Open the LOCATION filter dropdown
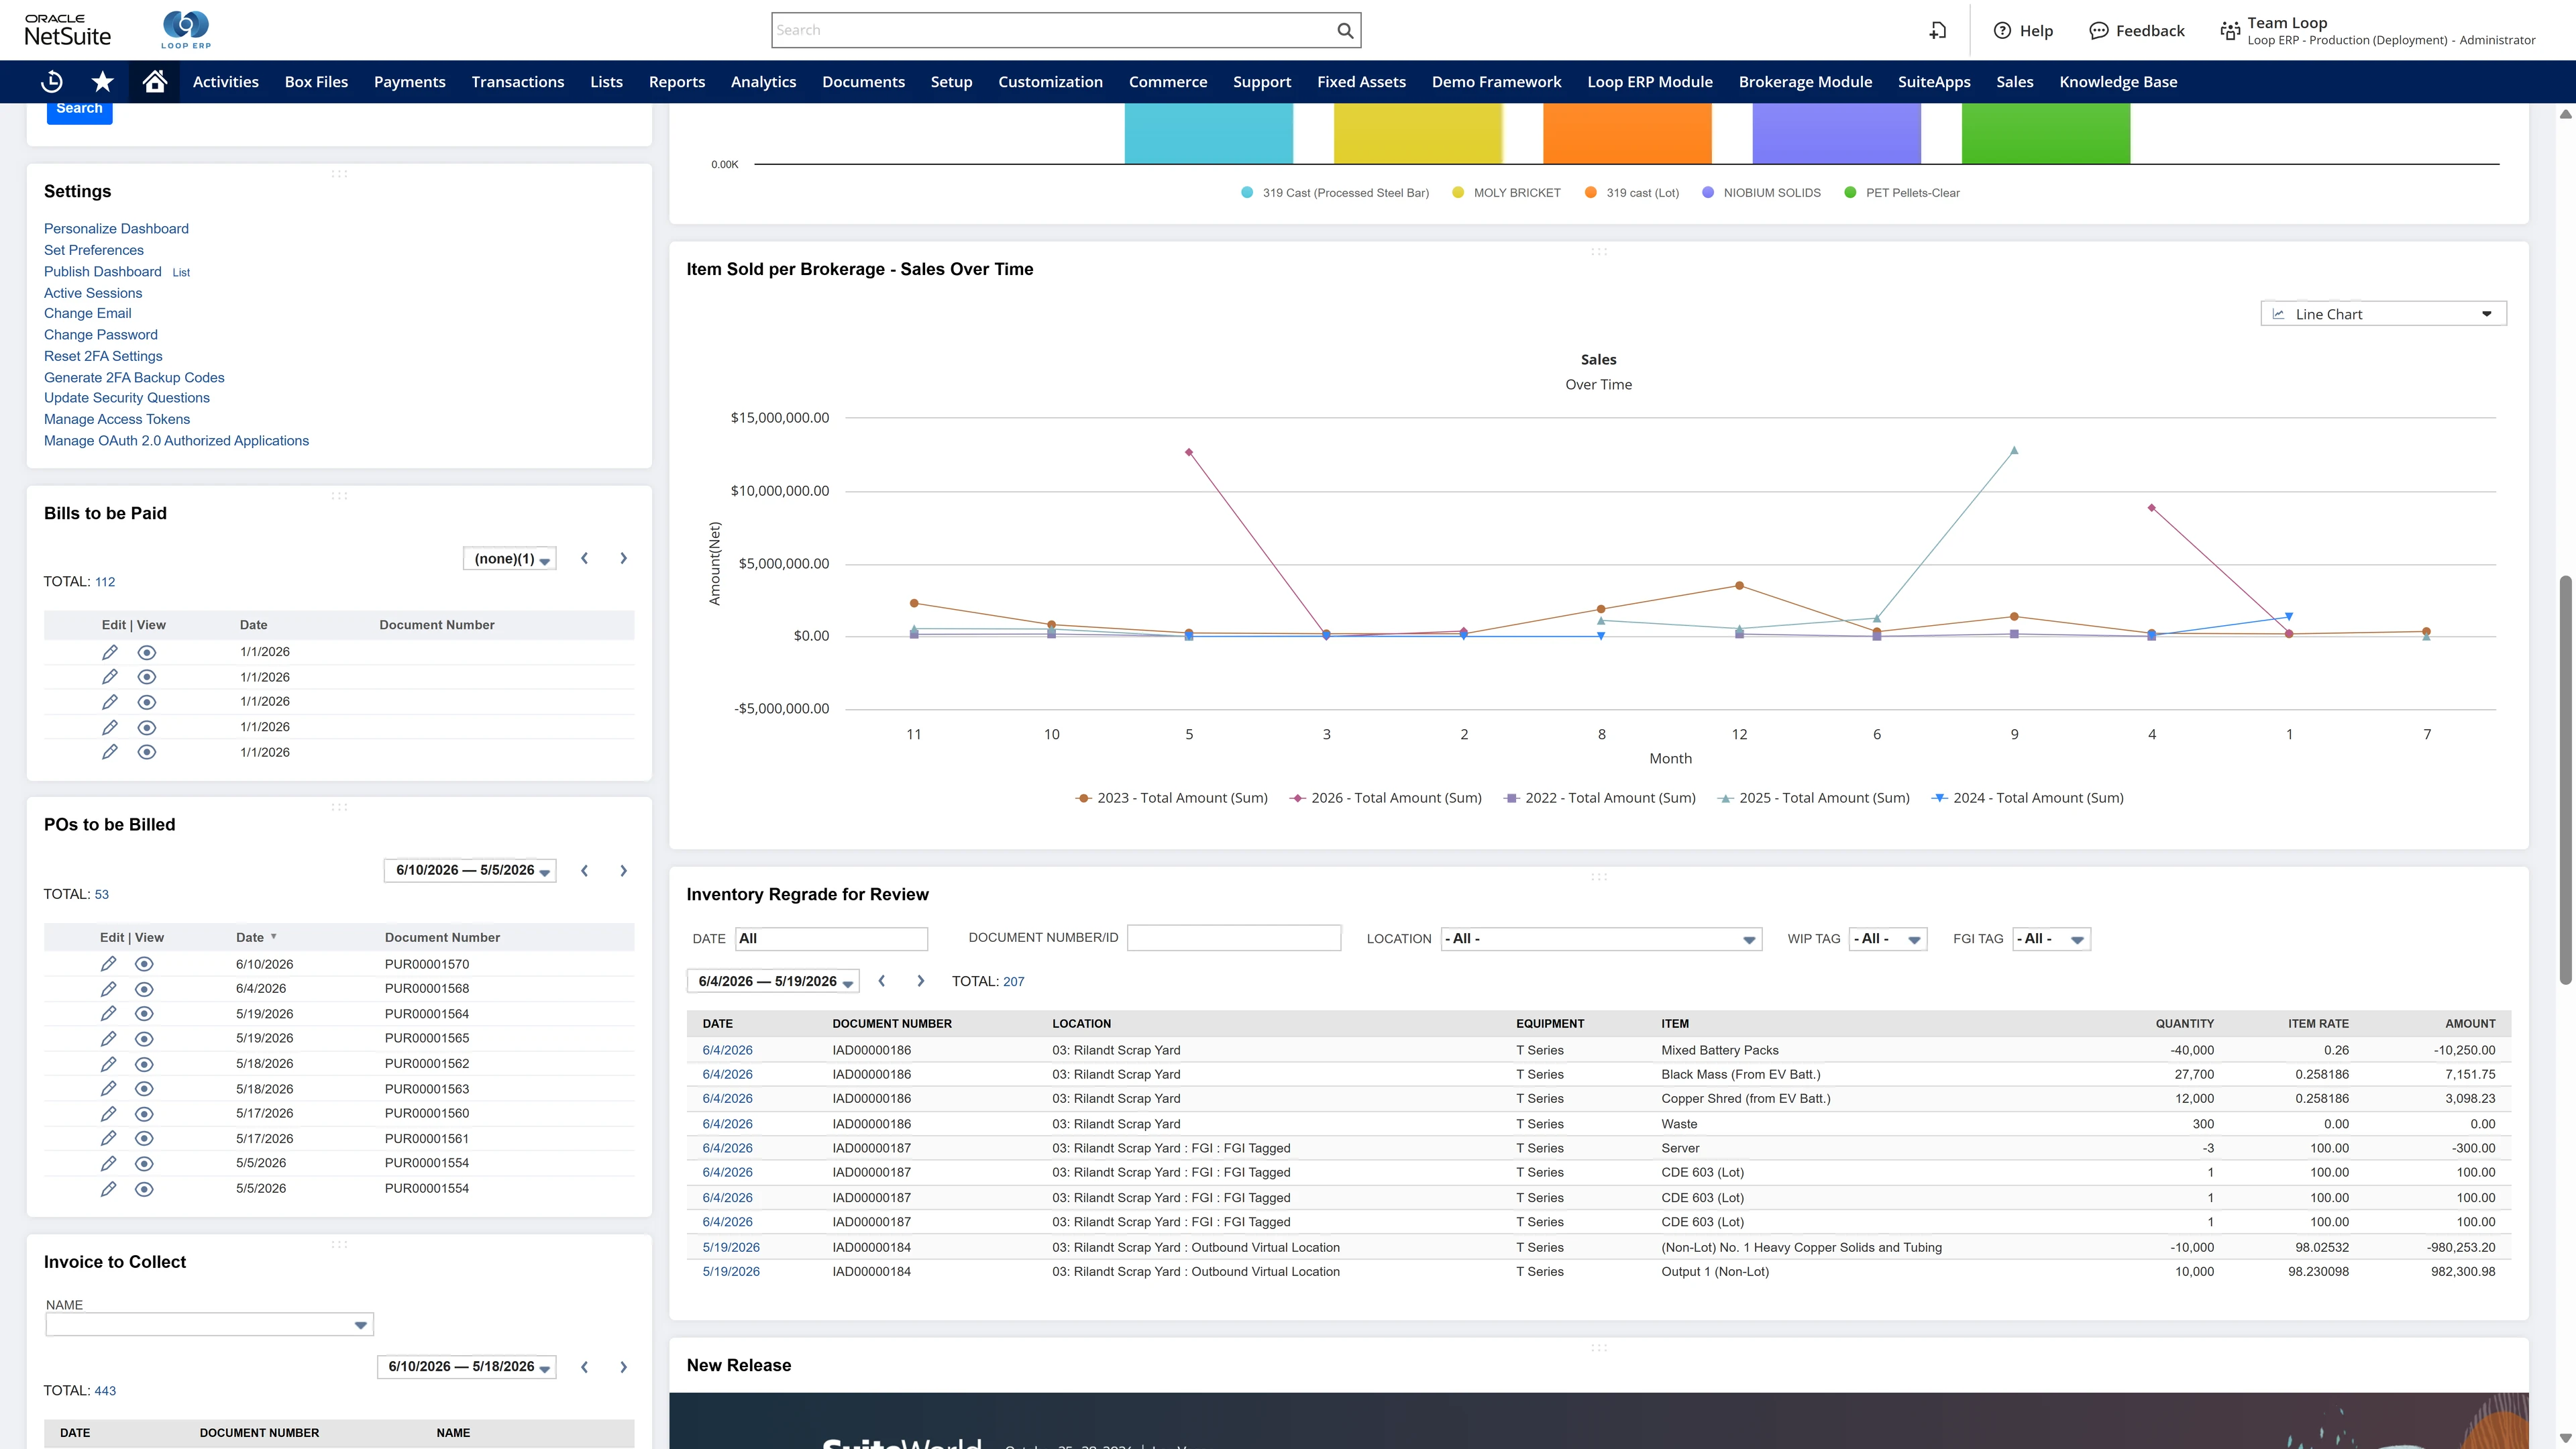Screen dimensions: 2576x1449 [1600, 939]
